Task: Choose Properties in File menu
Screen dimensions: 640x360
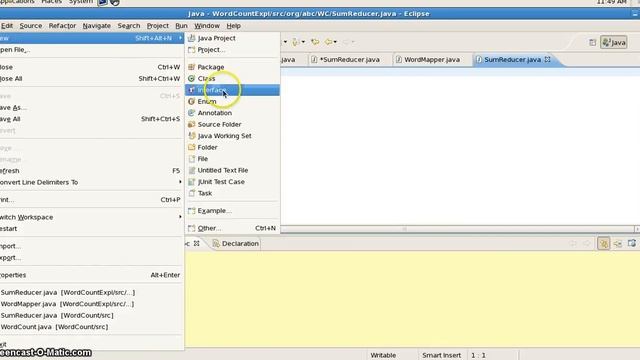Action: pyautogui.click(x=91, y=275)
